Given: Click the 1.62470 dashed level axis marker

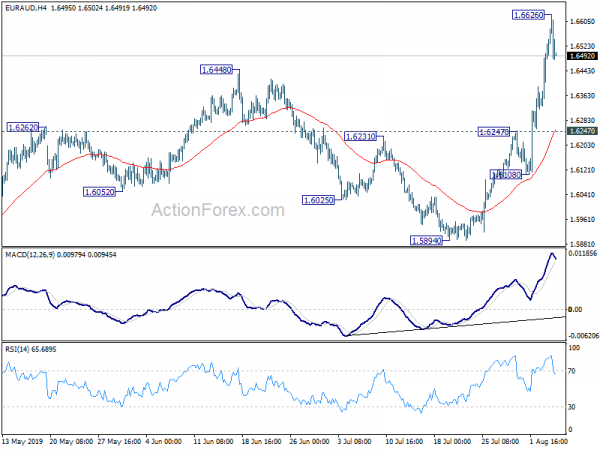Looking at the screenshot, I should pyautogui.click(x=582, y=131).
